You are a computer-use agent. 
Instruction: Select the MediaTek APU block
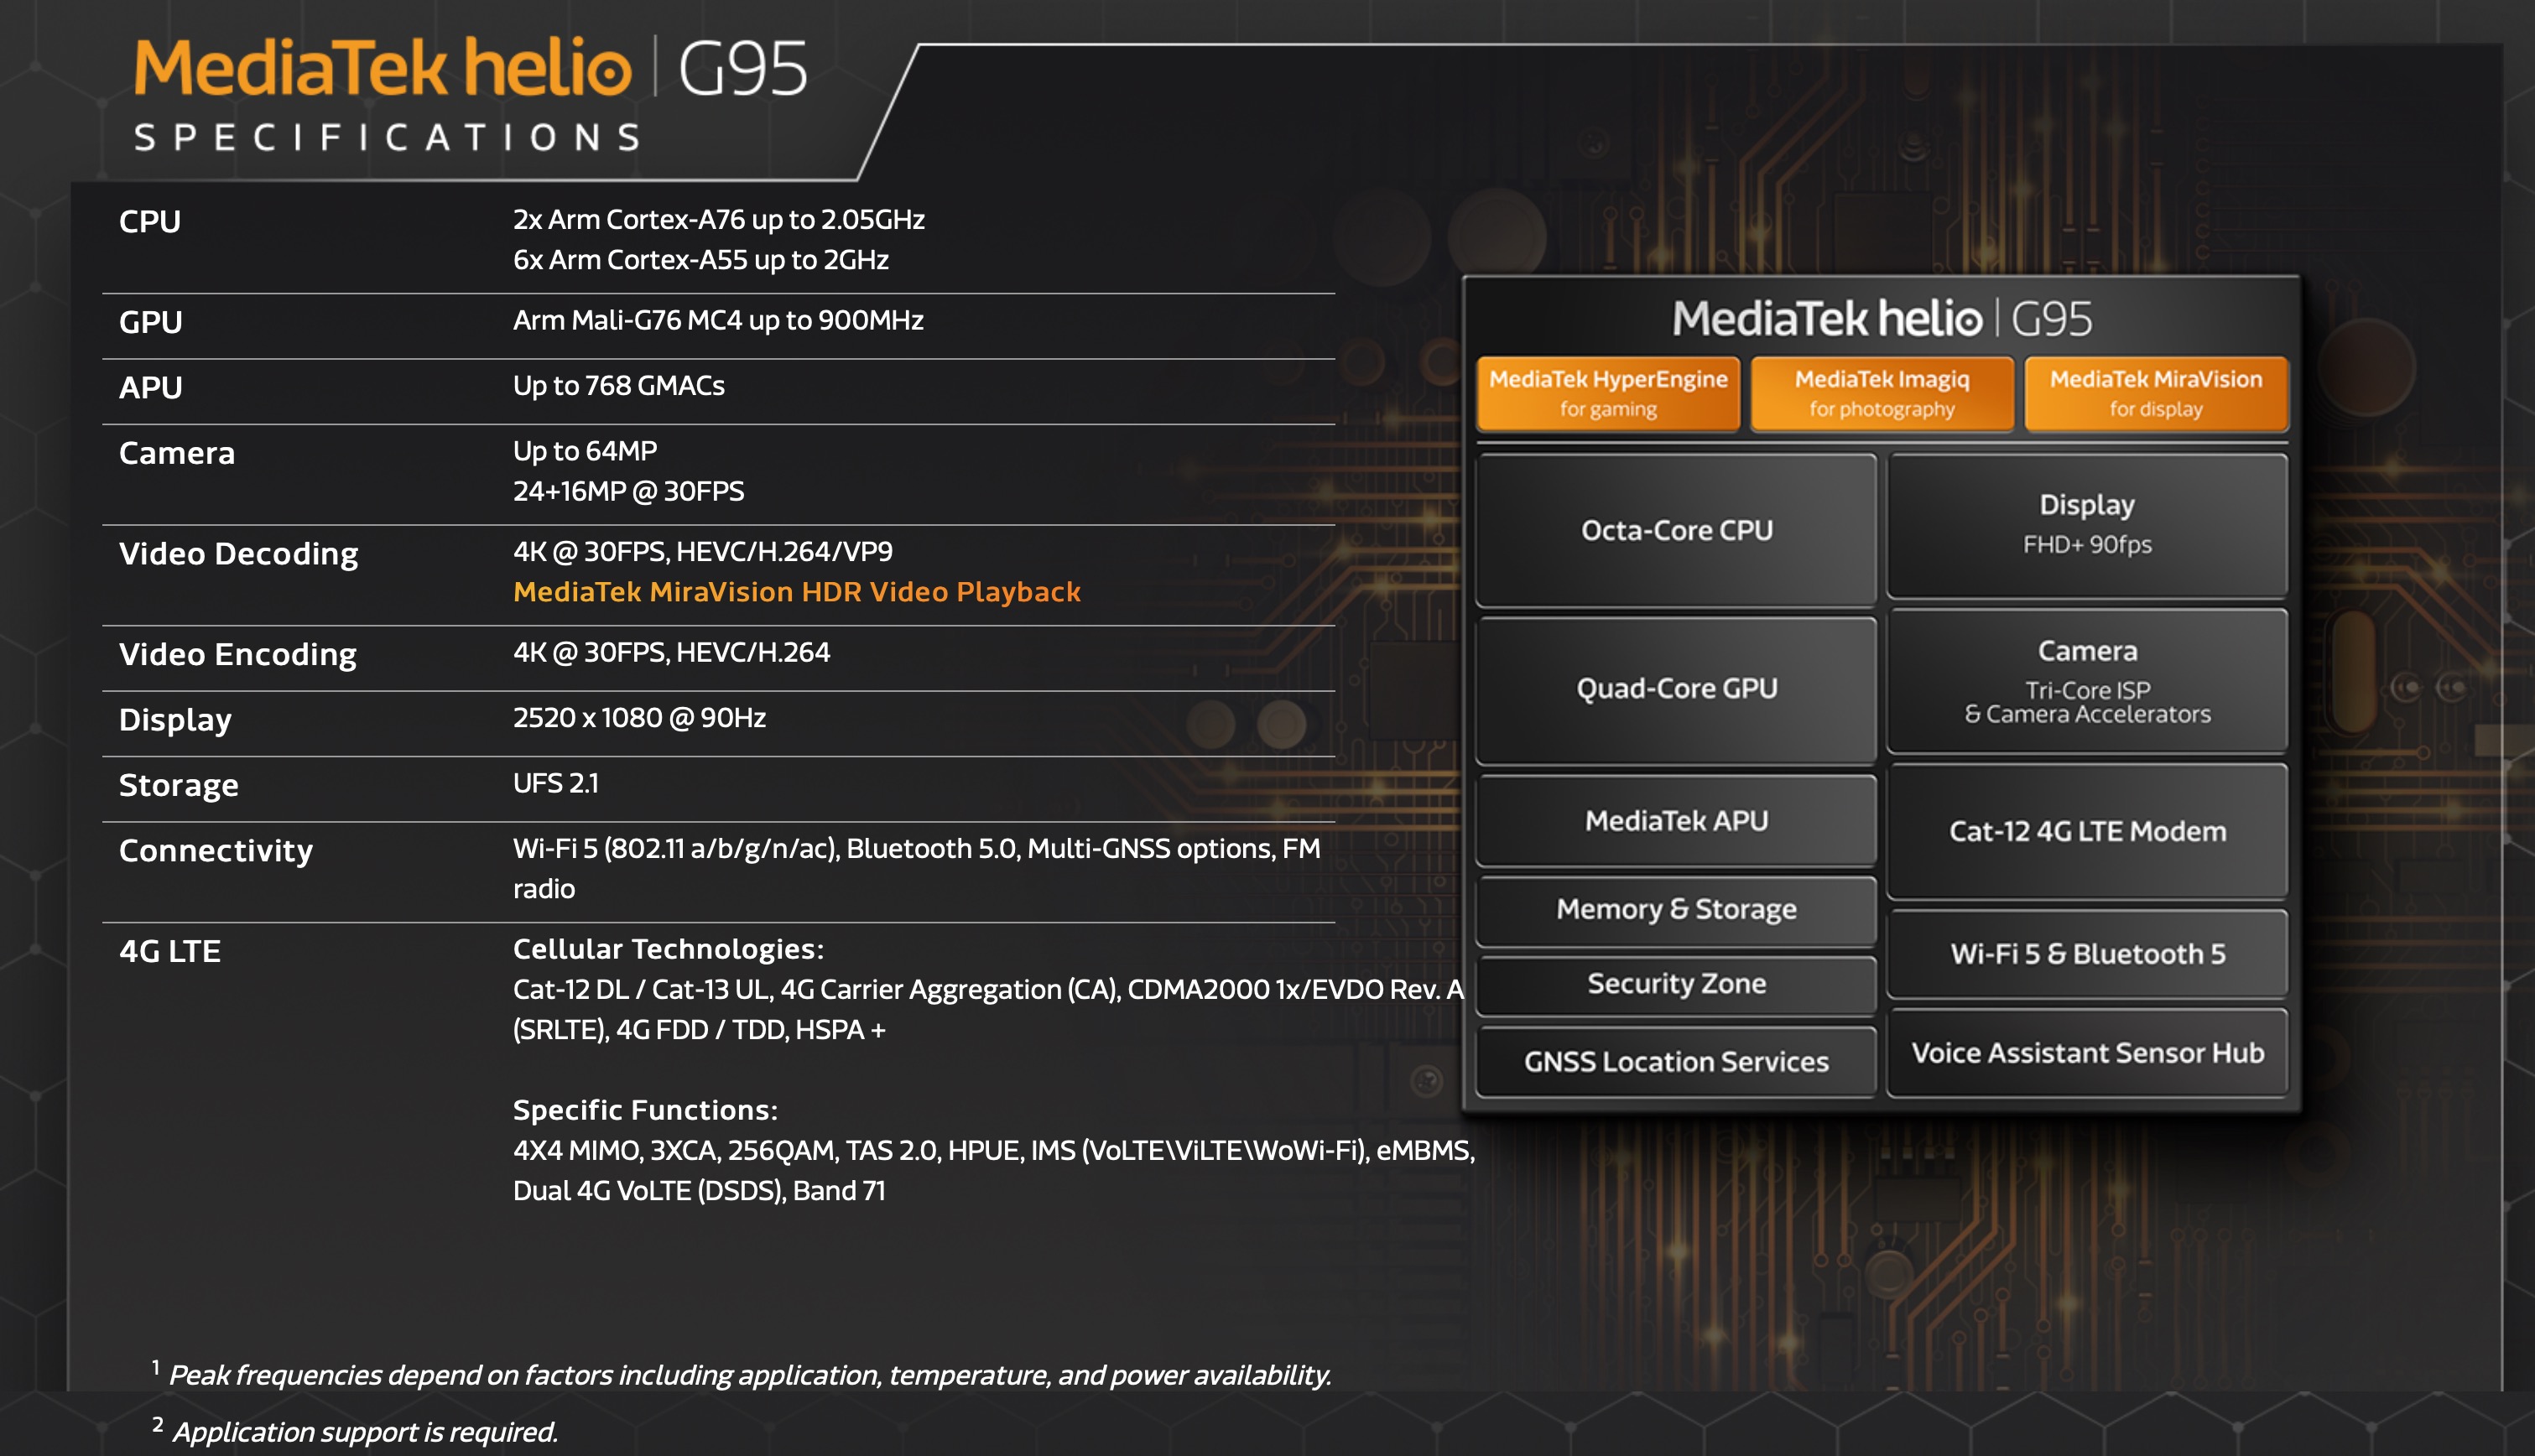pyautogui.click(x=1676, y=820)
